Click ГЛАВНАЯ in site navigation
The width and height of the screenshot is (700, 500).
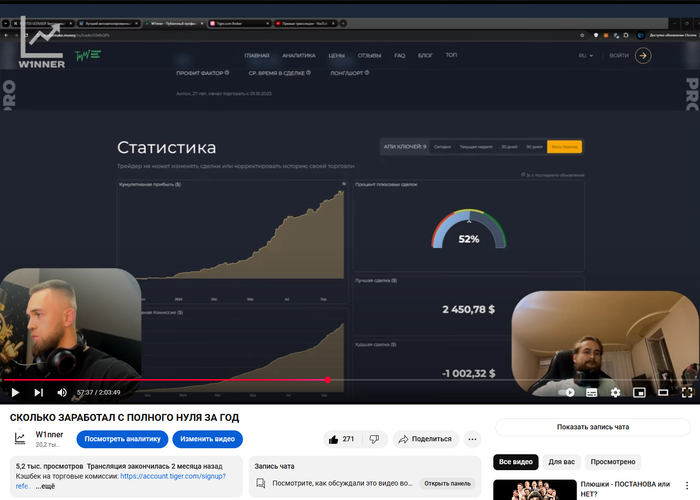(x=257, y=55)
